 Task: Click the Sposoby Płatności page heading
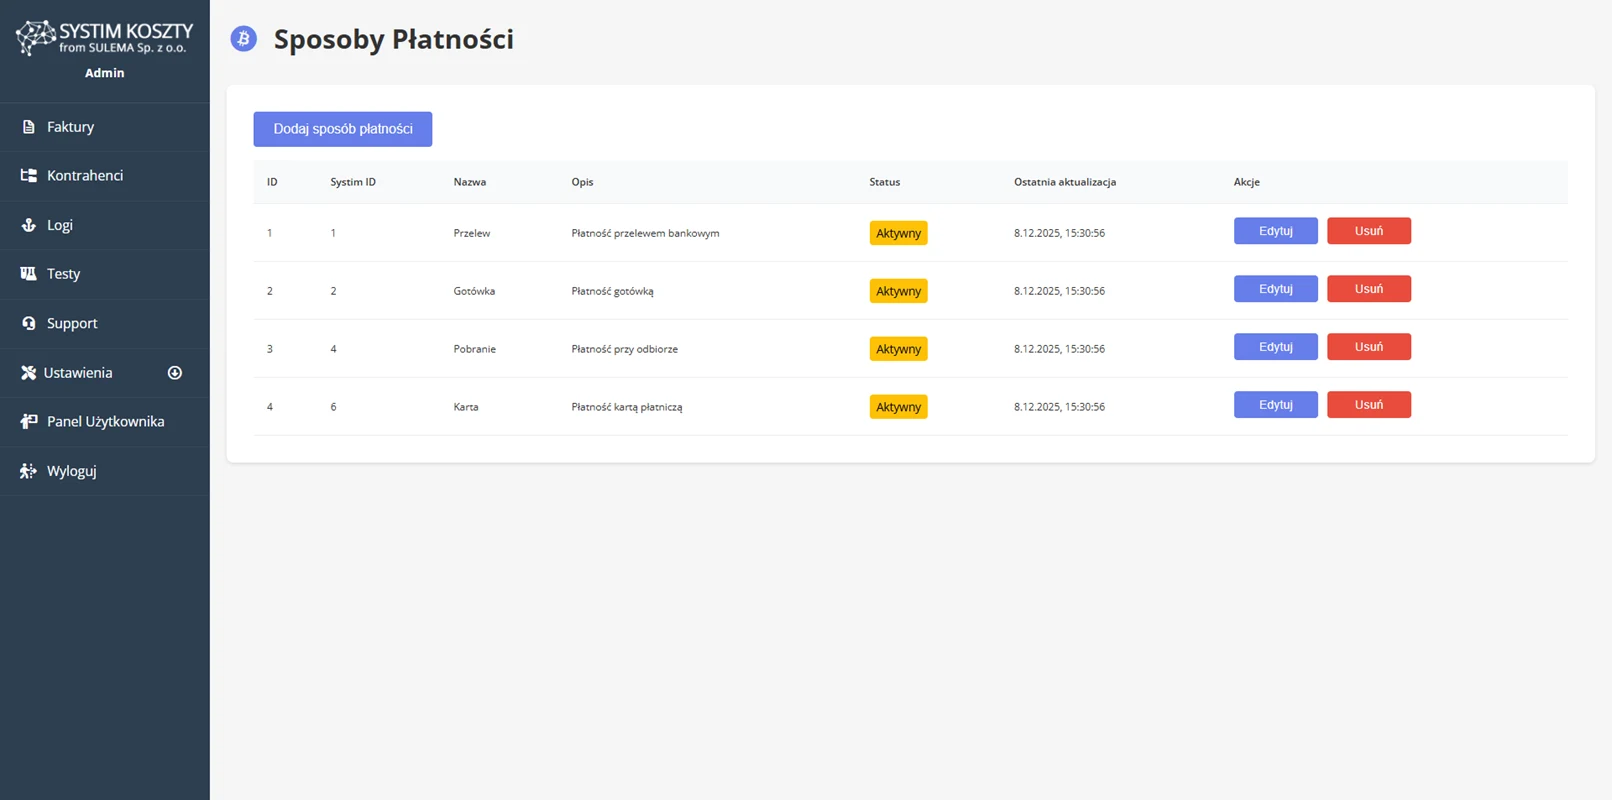tap(394, 39)
